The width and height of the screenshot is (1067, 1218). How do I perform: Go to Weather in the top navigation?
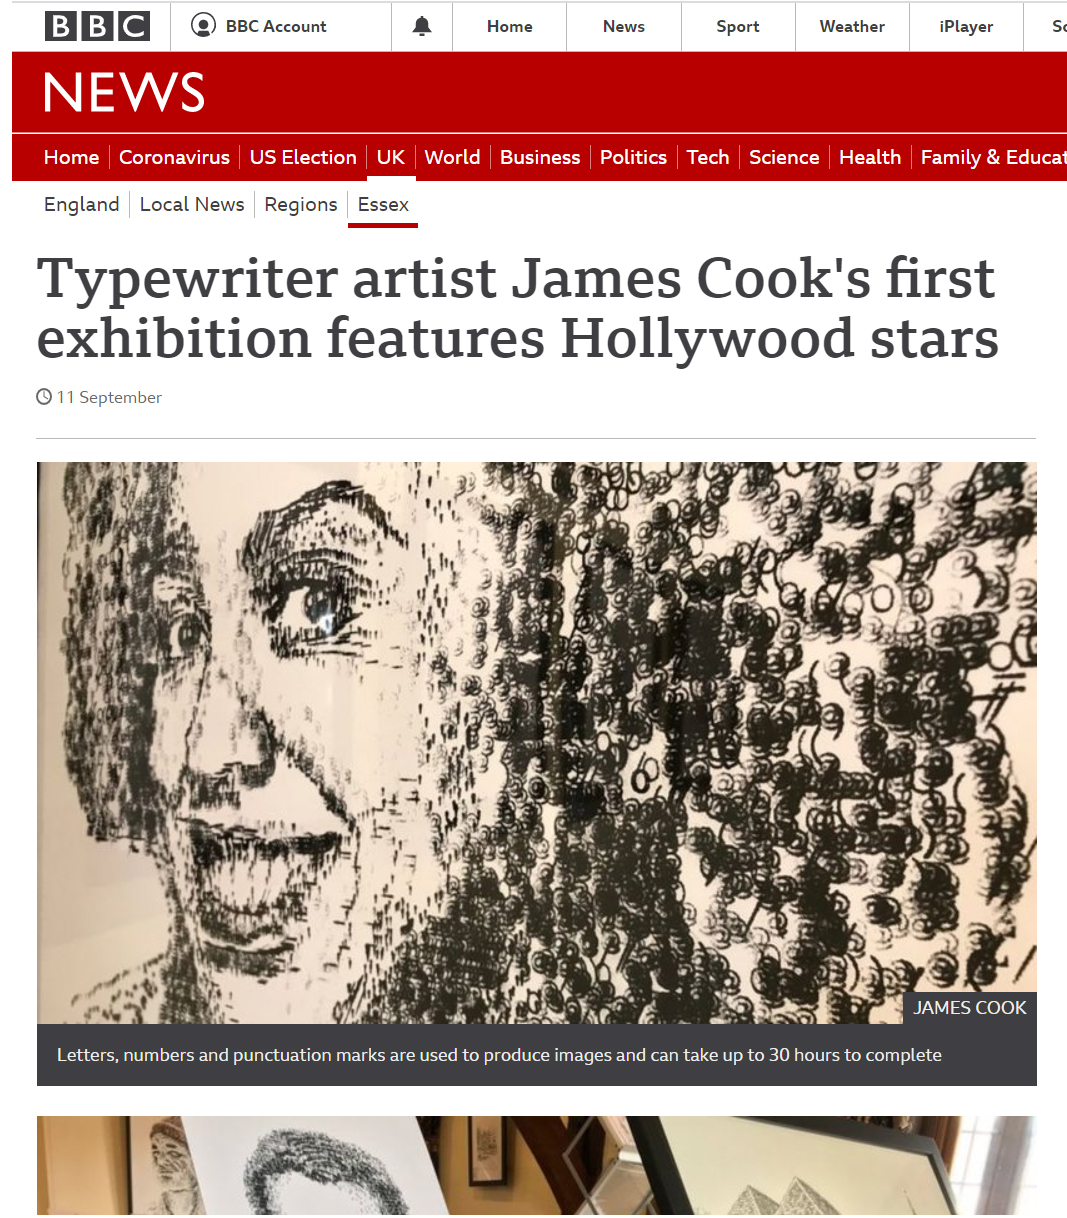coord(852,26)
